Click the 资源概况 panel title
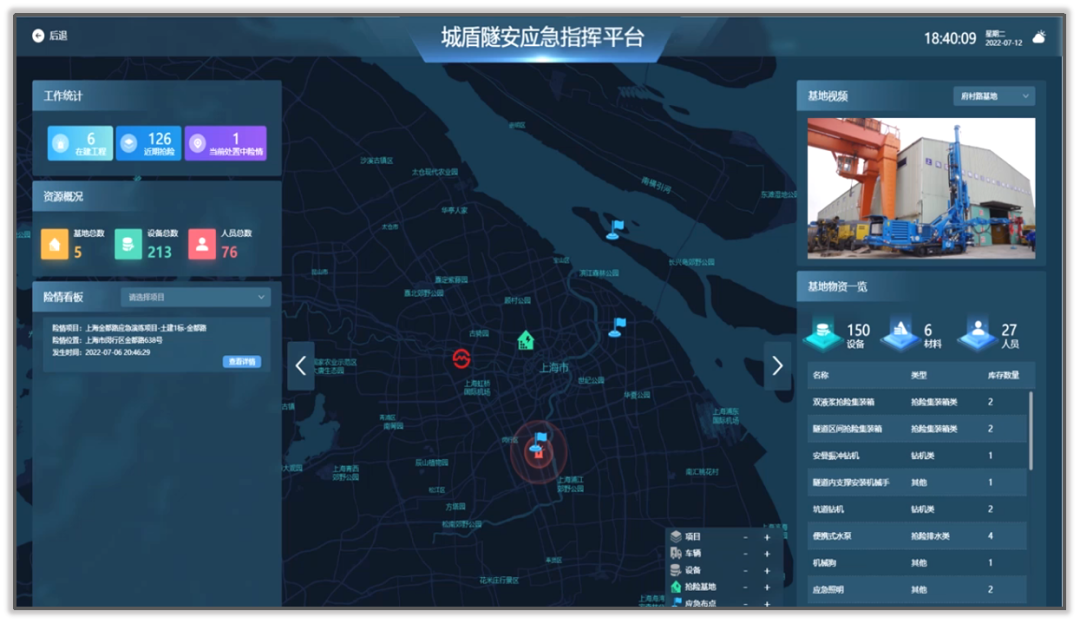 point(63,196)
